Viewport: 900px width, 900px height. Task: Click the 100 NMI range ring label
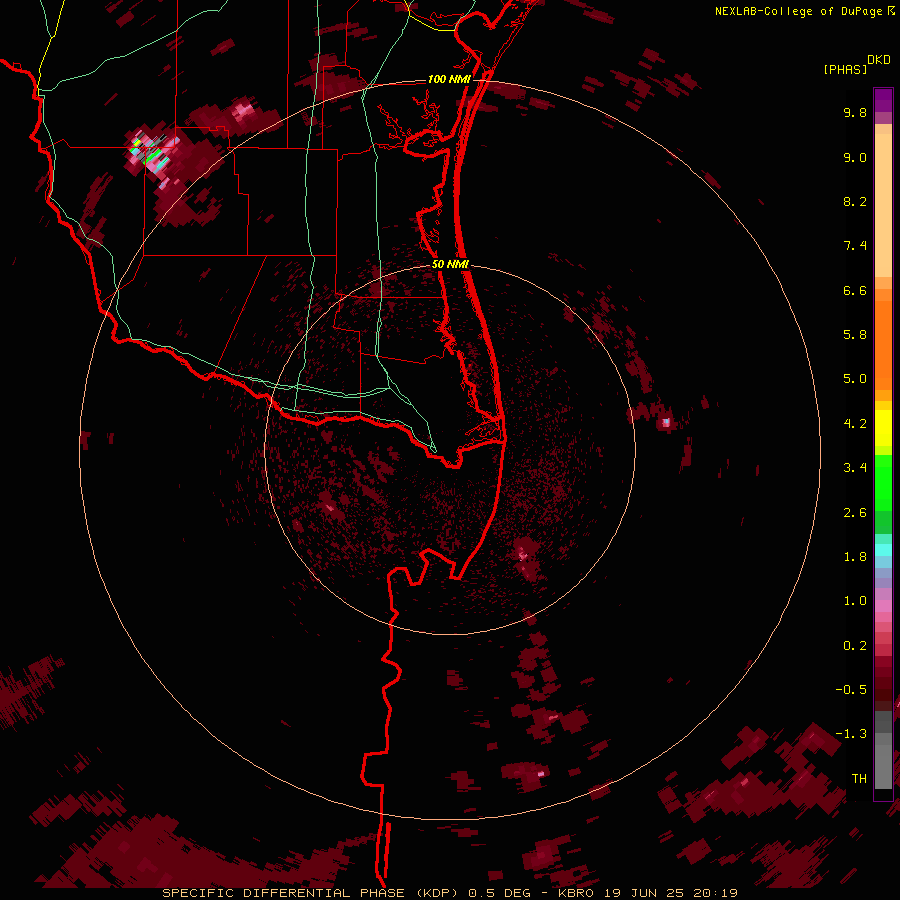[x=449, y=79]
